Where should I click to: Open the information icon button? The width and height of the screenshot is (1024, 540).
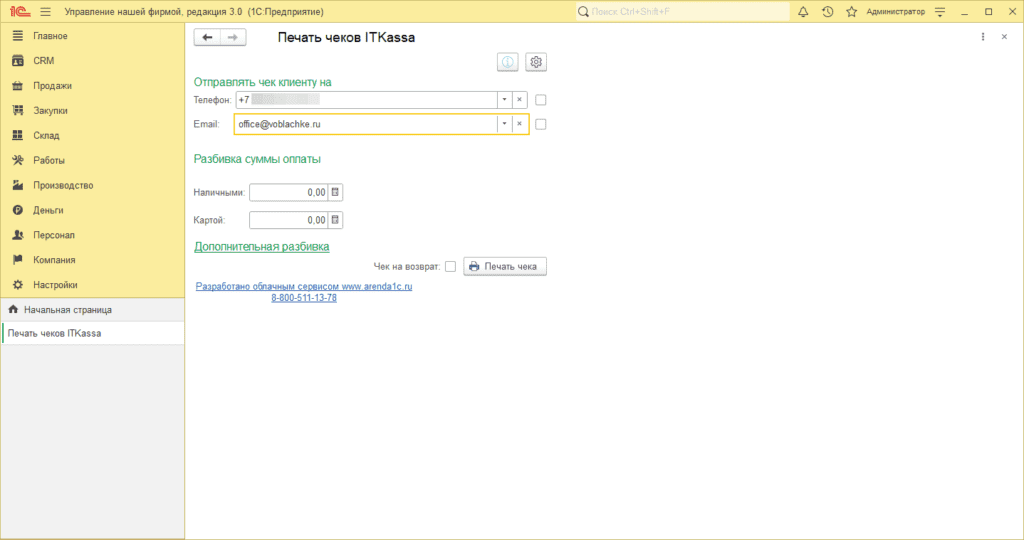[x=507, y=62]
